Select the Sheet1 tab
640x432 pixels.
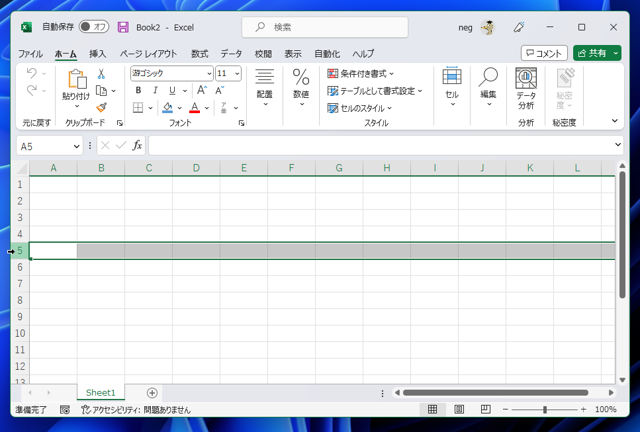(100, 393)
